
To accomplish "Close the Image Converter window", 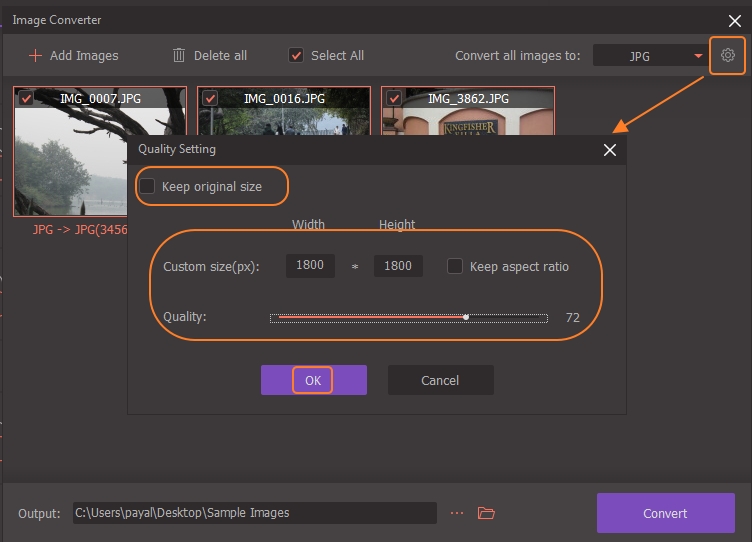I will [x=734, y=19].
